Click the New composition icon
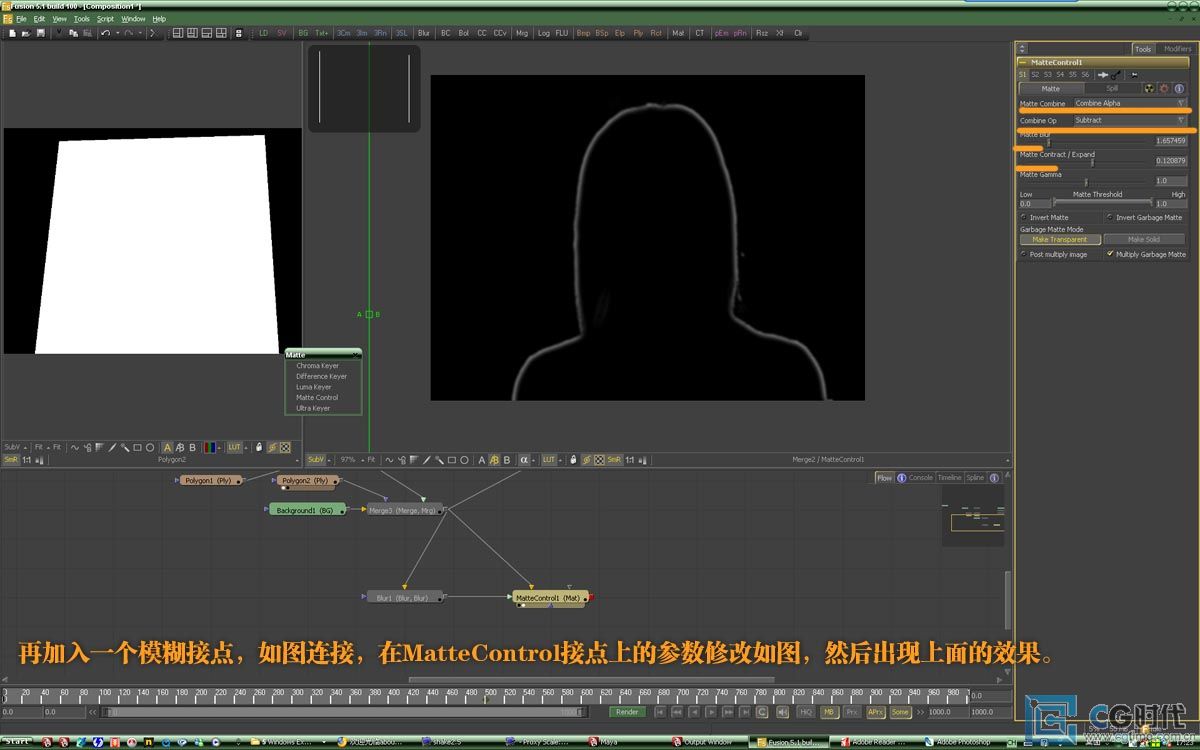 pyautogui.click(x=12, y=33)
